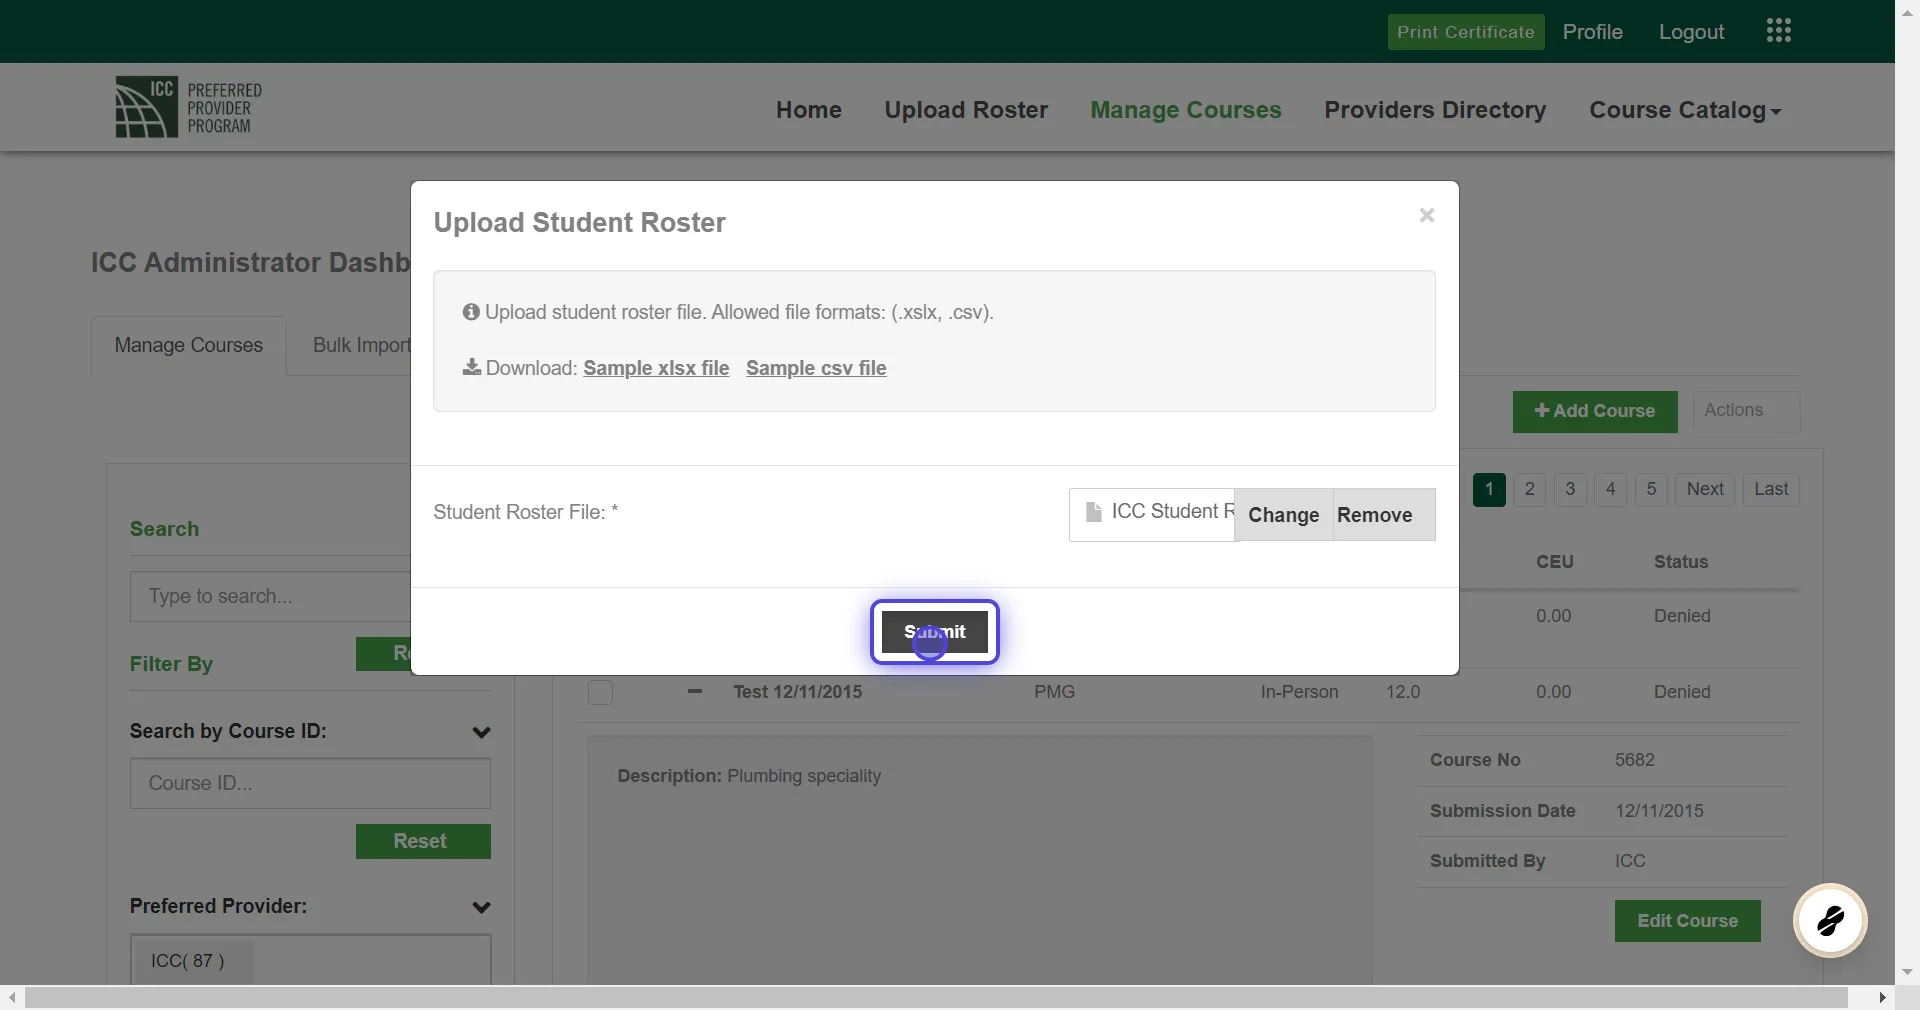Go to the Home menu item
Screen dimensions: 1920x1010
(x=809, y=110)
